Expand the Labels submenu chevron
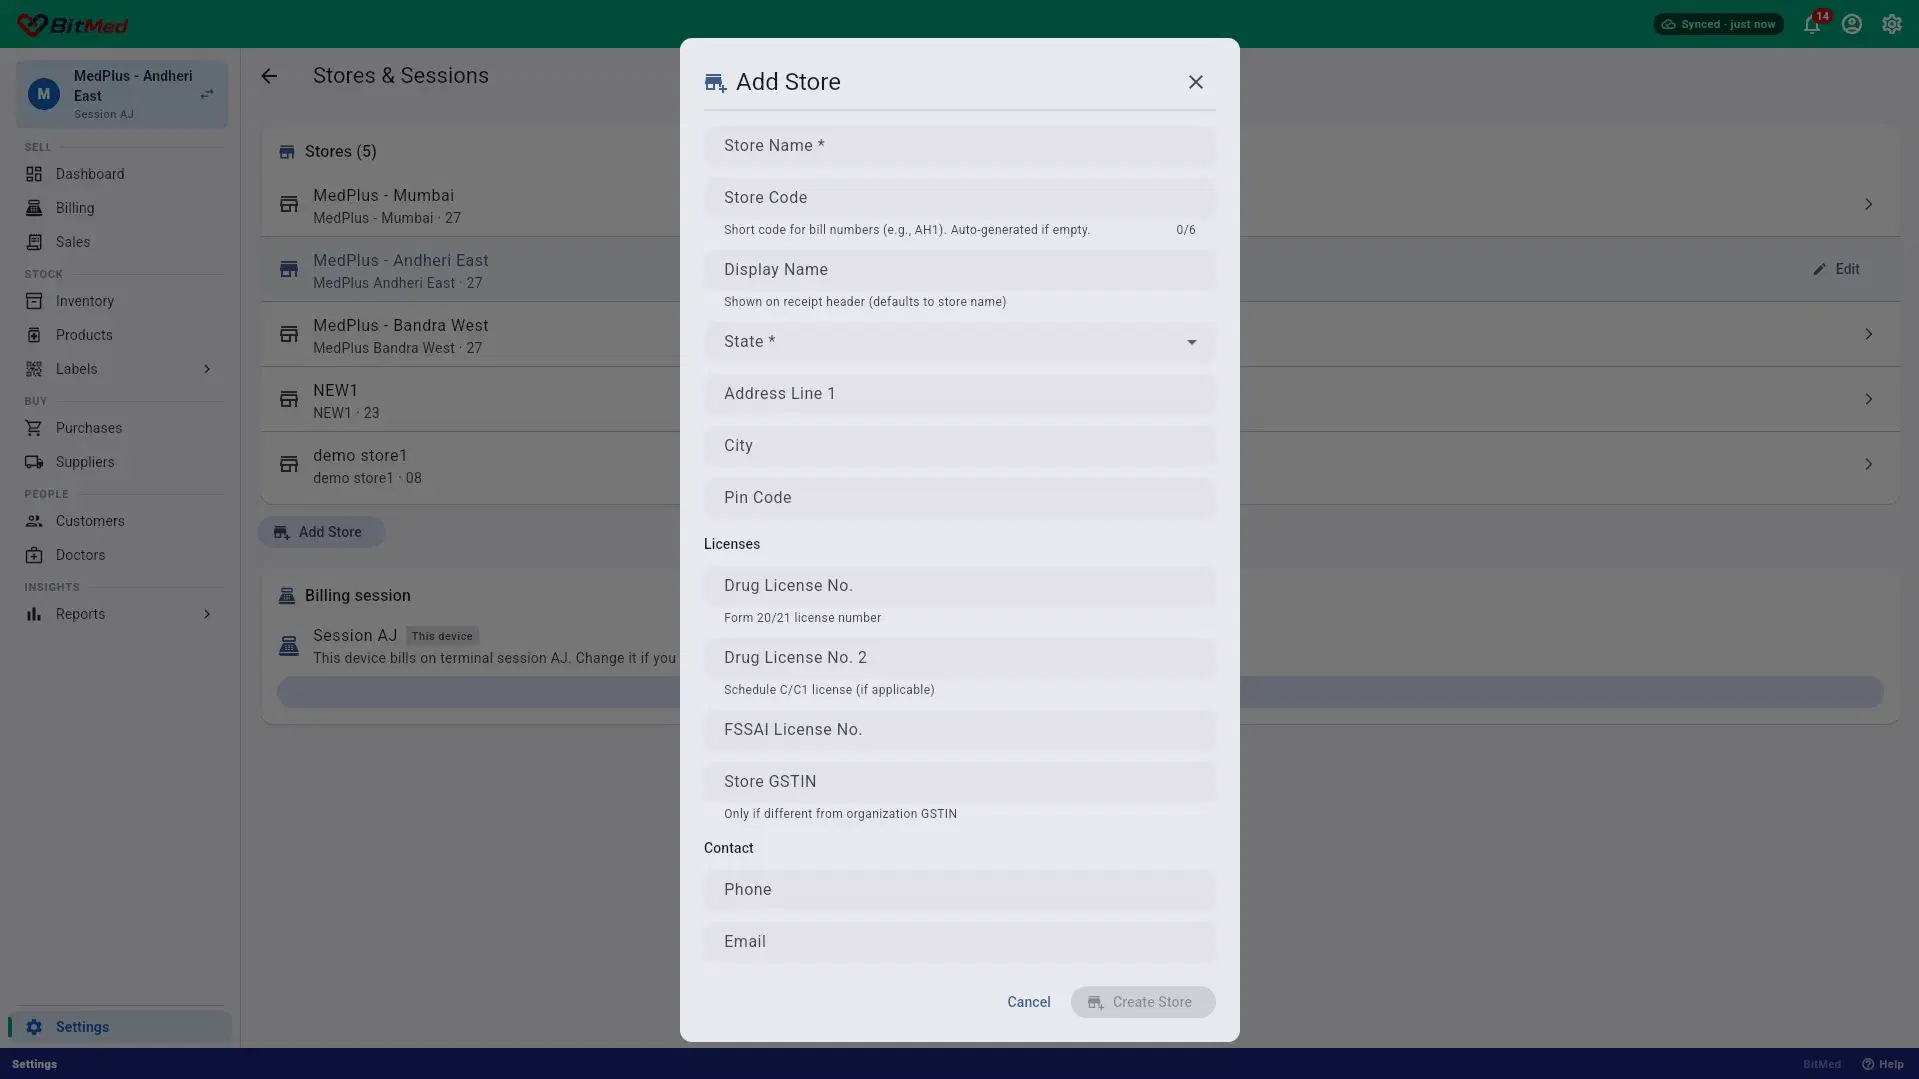The image size is (1919, 1079). click(x=207, y=369)
